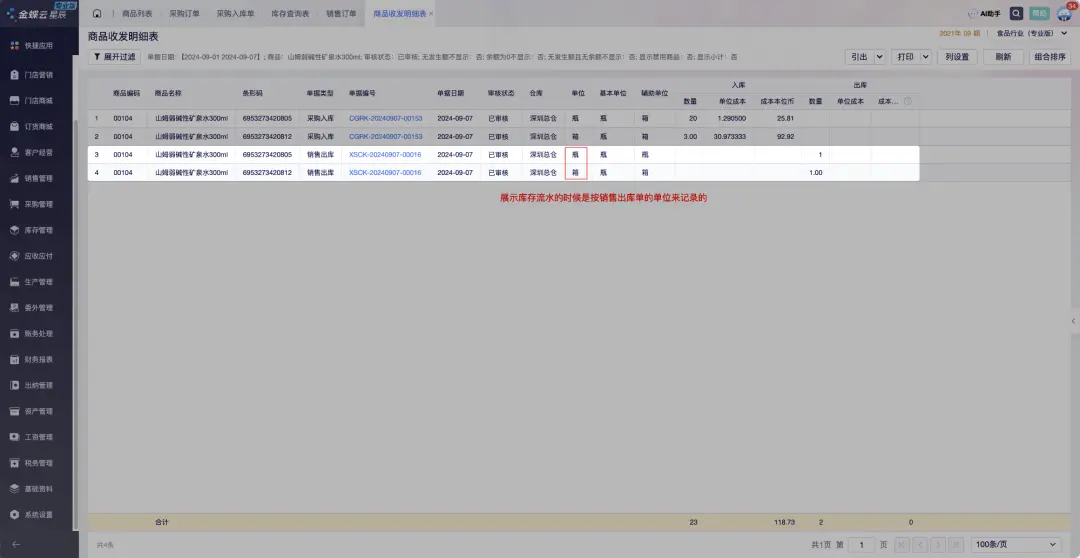Expand the filter with 展开过滤
Image resolution: width=1080 pixels, height=558 pixels.
115,57
